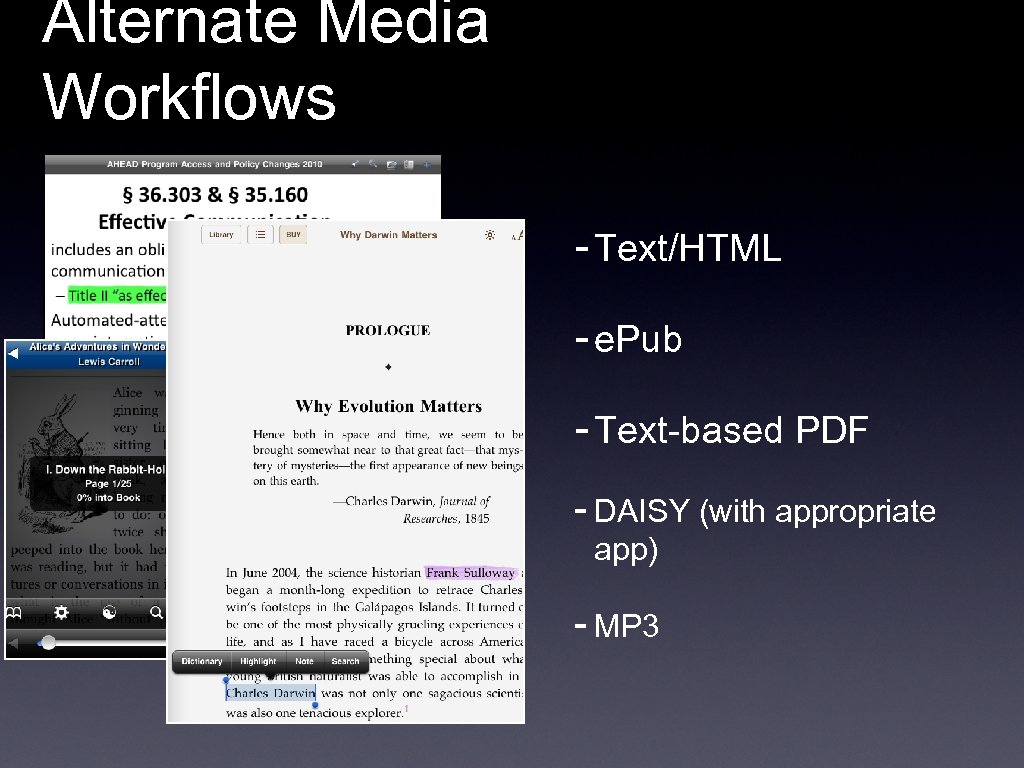Toggle night mode with the yin-yang icon
This screenshot has height=768, width=1024.
(x=108, y=613)
